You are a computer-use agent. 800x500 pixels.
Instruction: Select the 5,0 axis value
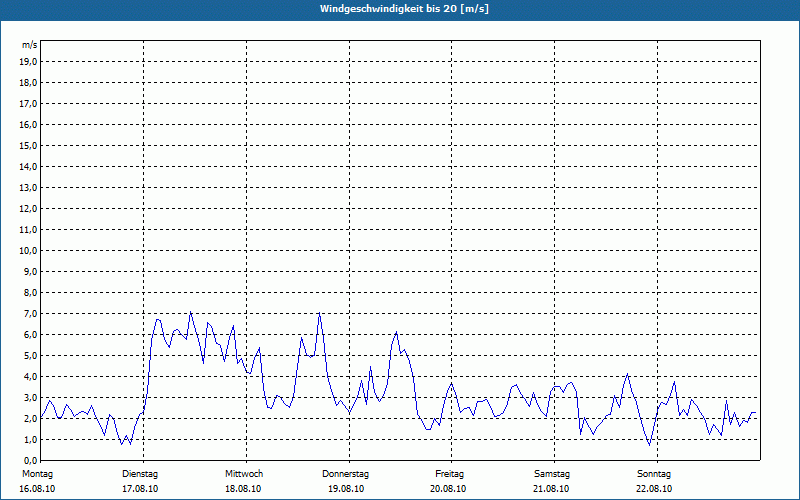click(31, 356)
